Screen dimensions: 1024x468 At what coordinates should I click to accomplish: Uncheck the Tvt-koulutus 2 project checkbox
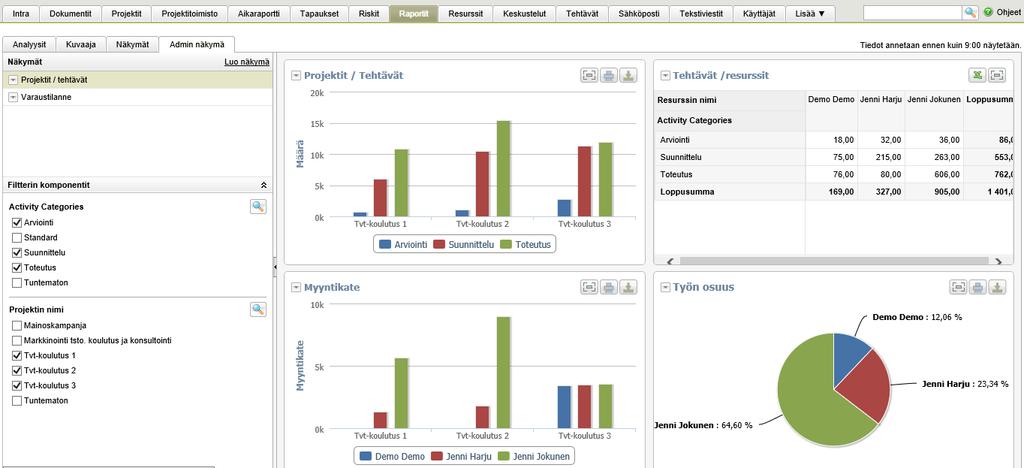coord(17,370)
